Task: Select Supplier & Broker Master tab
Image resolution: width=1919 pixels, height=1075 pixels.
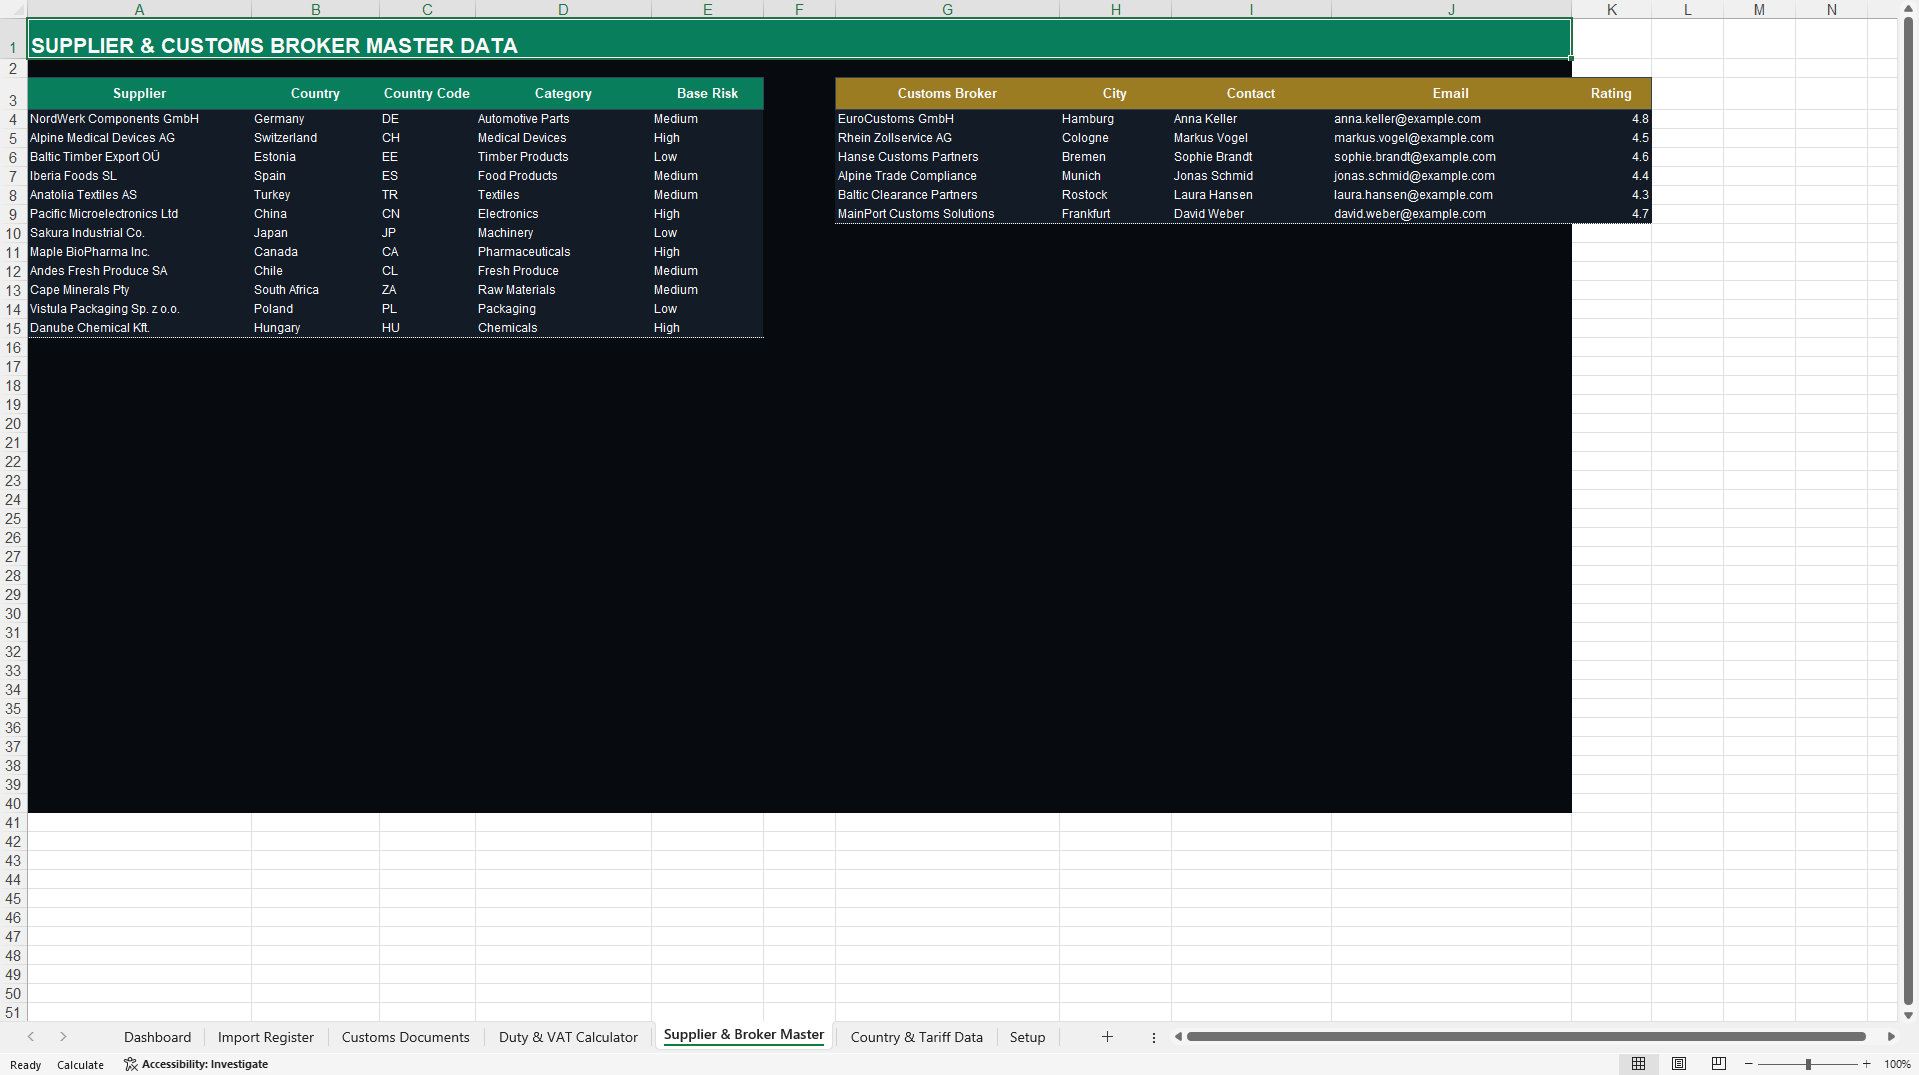Action: [x=744, y=1035]
